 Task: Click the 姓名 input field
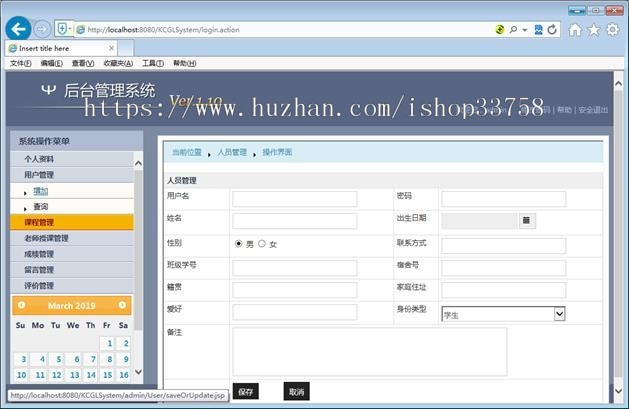click(294, 221)
